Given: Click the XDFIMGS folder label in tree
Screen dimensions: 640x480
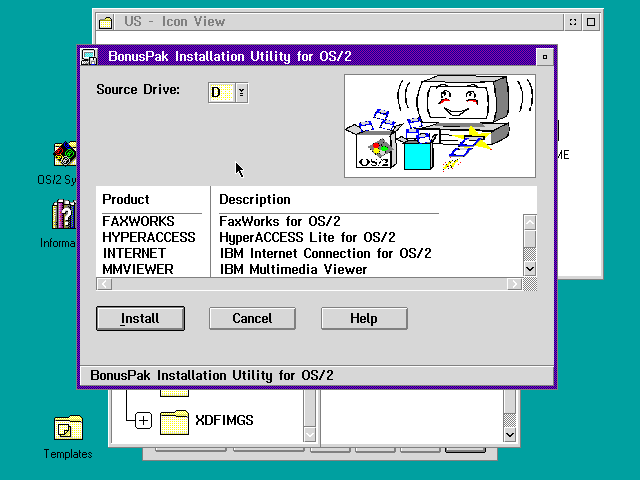Looking at the screenshot, I should point(224,420).
